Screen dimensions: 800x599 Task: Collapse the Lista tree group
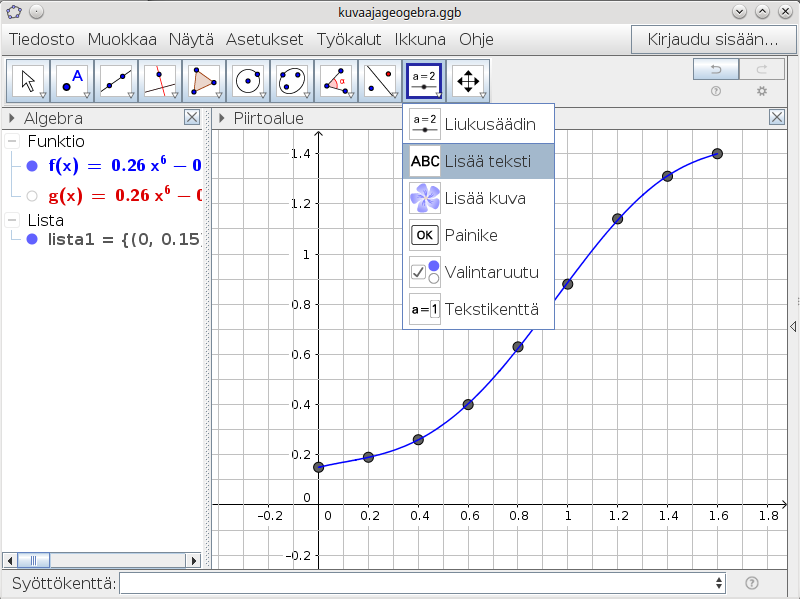click(x=13, y=219)
